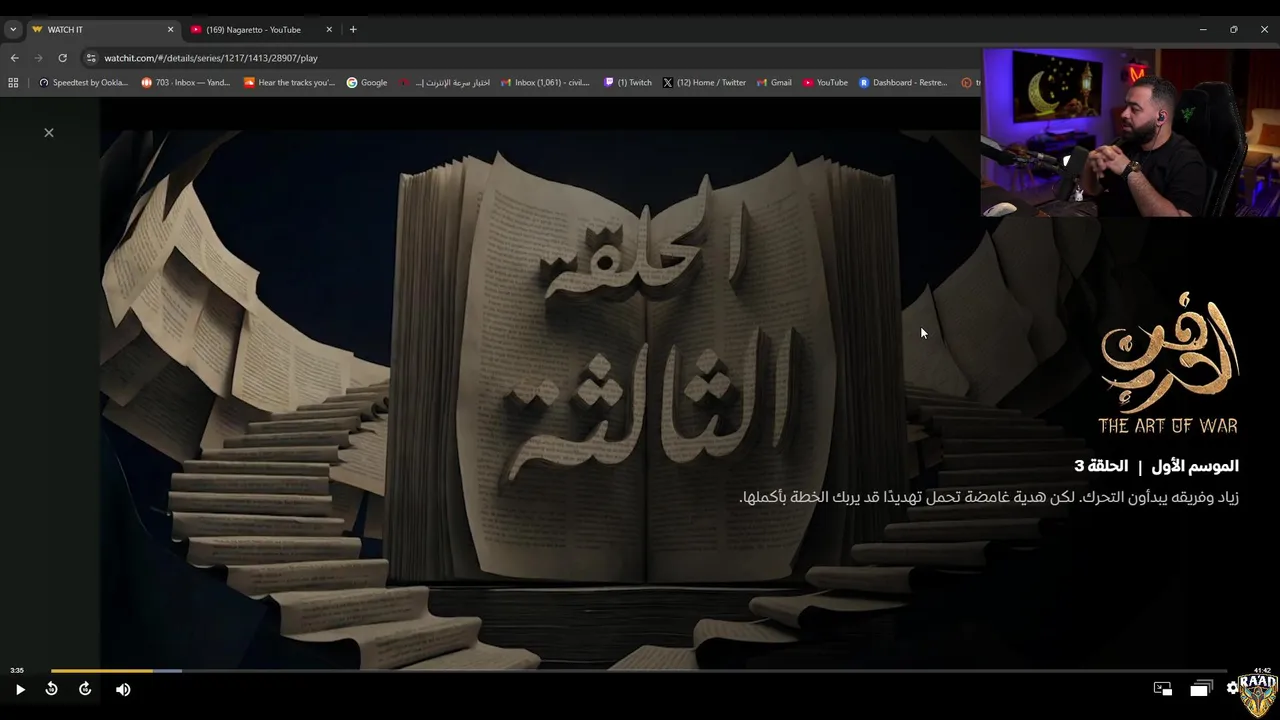Click the subtitles/screen icon in player controls
The height and width of the screenshot is (720, 1280).
tap(1163, 688)
